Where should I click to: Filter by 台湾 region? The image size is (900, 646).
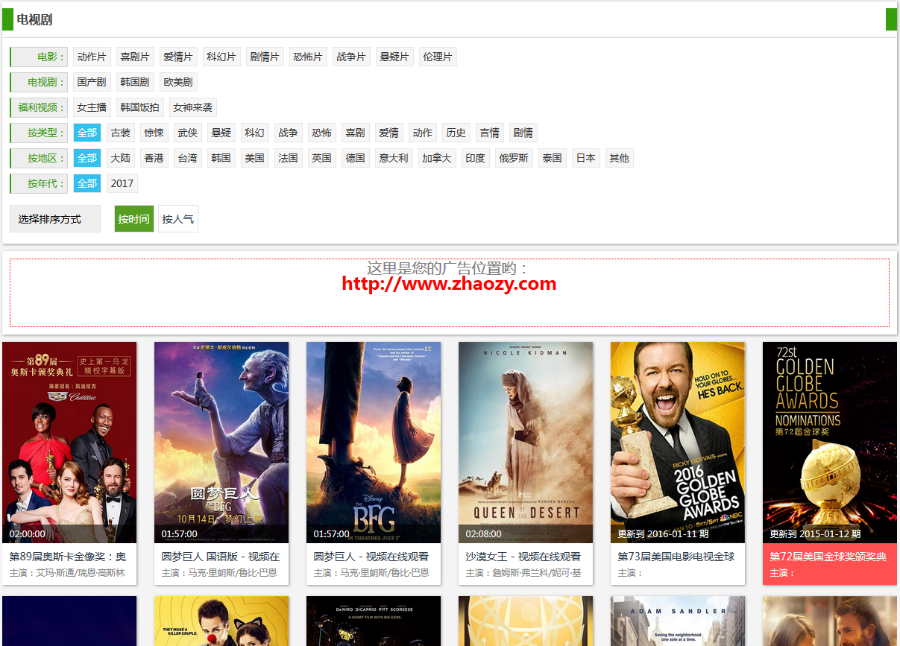coord(188,158)
